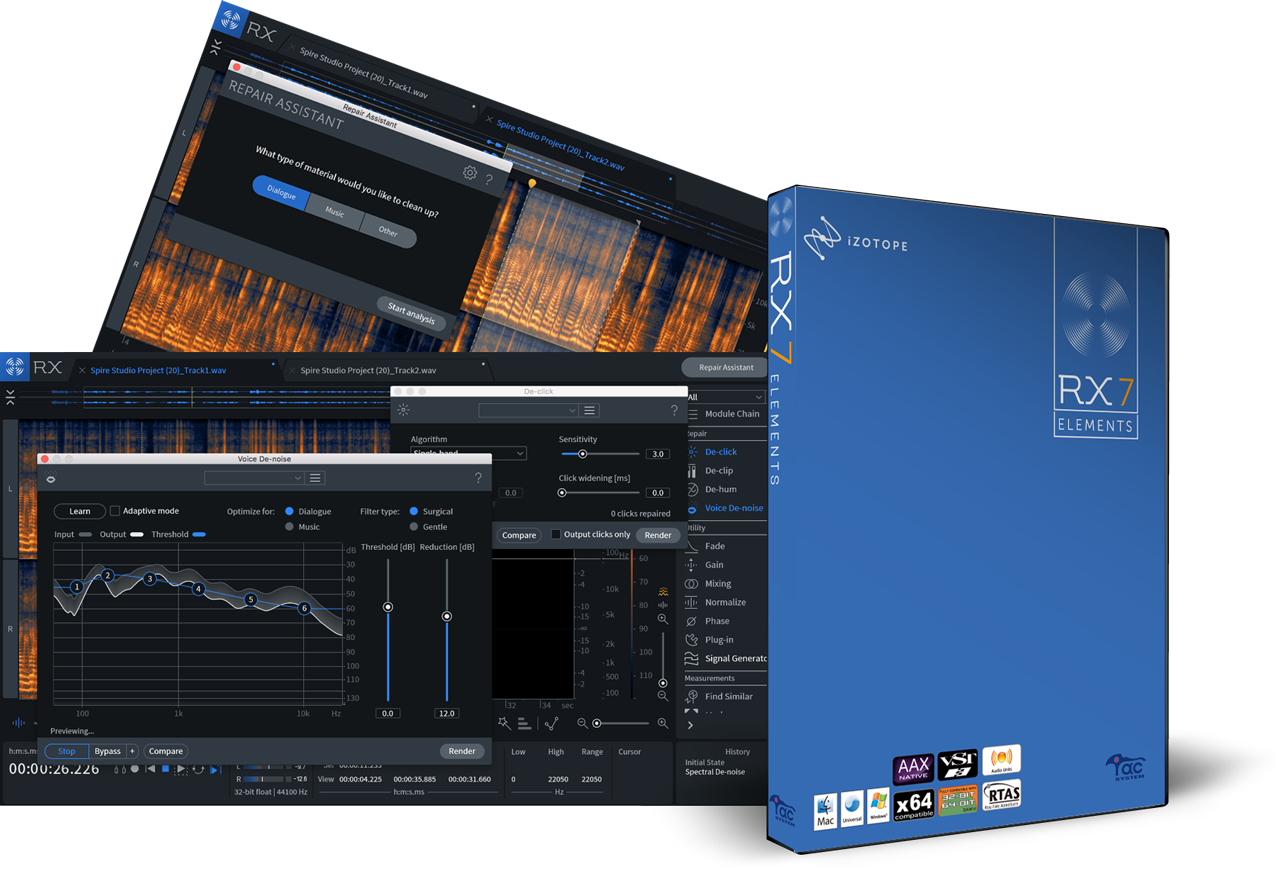The image size is (1280, 870).
Task: Click Compare in Voice De-noise window
Action: tap(166, 751)
